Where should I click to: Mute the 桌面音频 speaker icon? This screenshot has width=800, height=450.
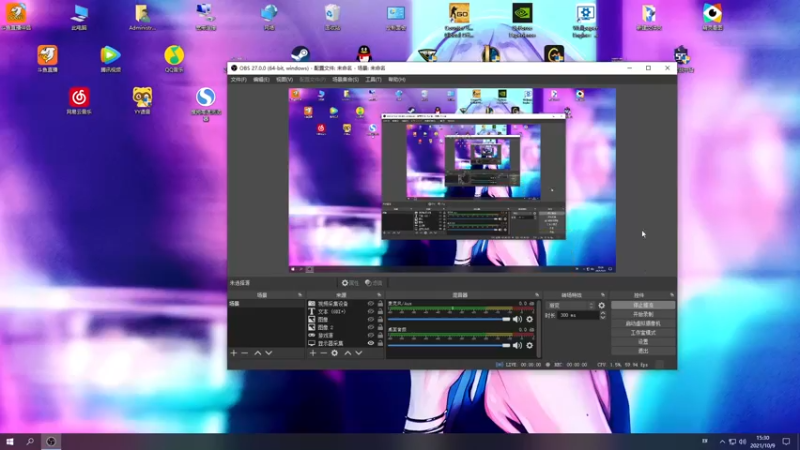click(517, 345)
